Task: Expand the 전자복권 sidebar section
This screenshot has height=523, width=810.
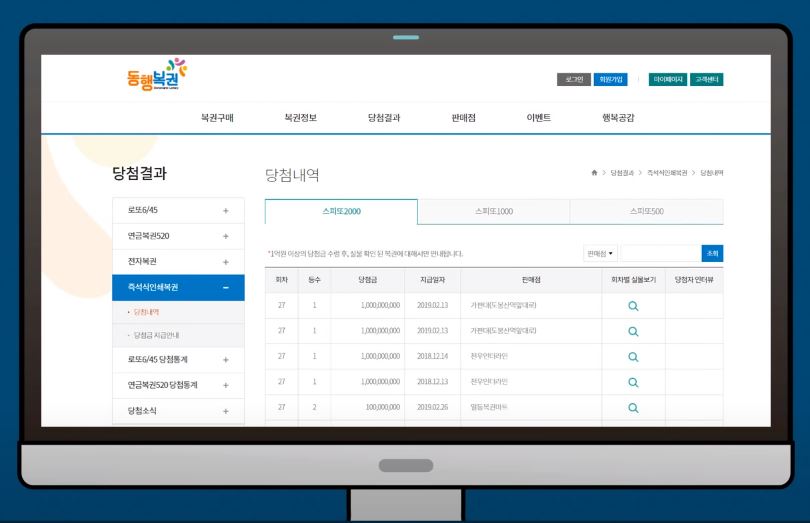Action: 226,262
